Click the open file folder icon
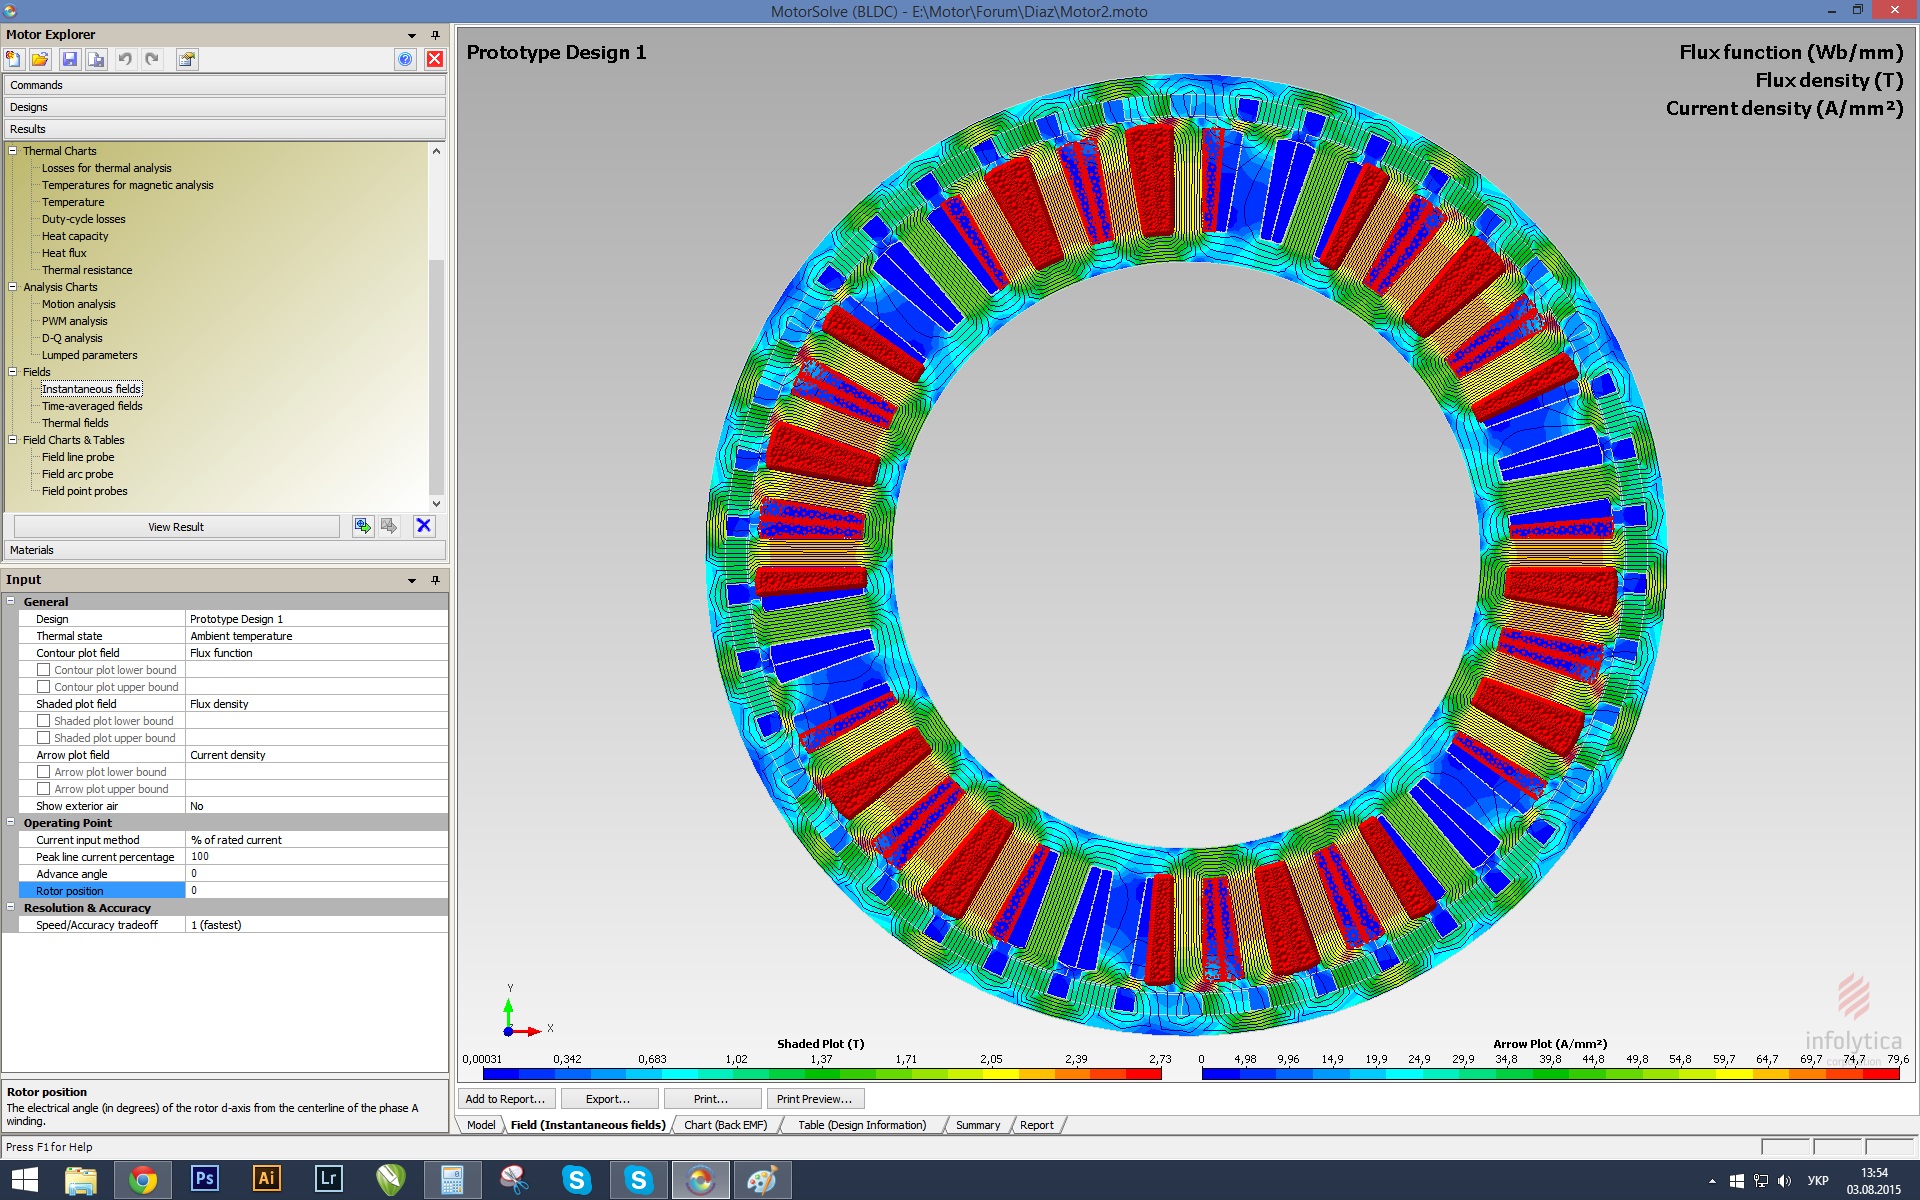The width and height of the screenshot is (1920, 1200). pyautogui.click(x=40, y=59)
